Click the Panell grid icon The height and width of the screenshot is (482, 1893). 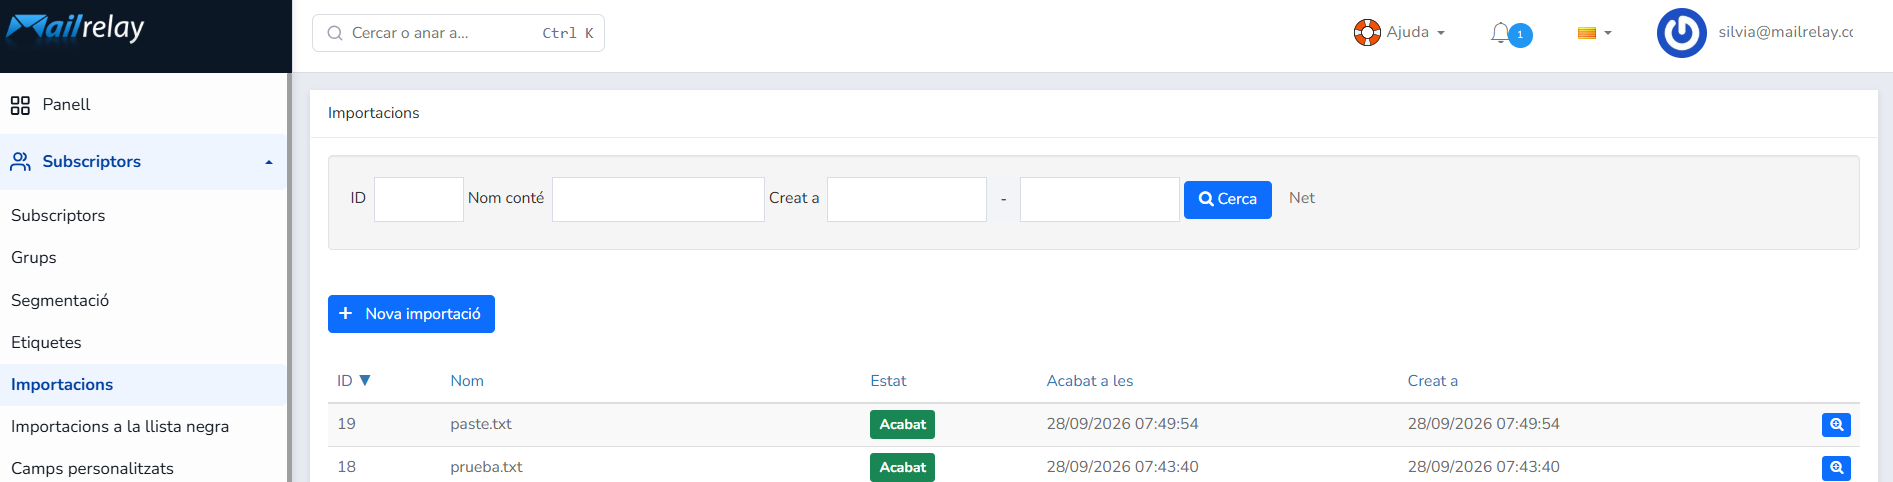click(x=20, y=105)
